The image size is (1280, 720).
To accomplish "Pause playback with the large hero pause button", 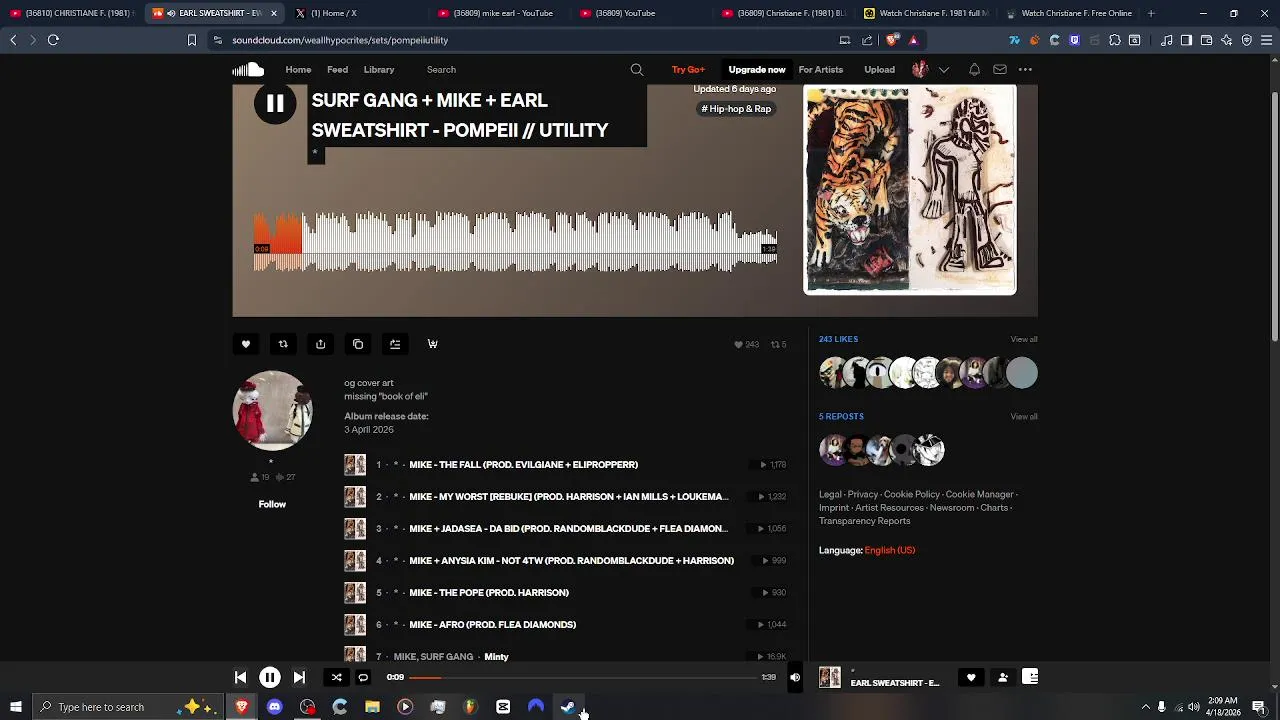I will (x=275, y=103).
